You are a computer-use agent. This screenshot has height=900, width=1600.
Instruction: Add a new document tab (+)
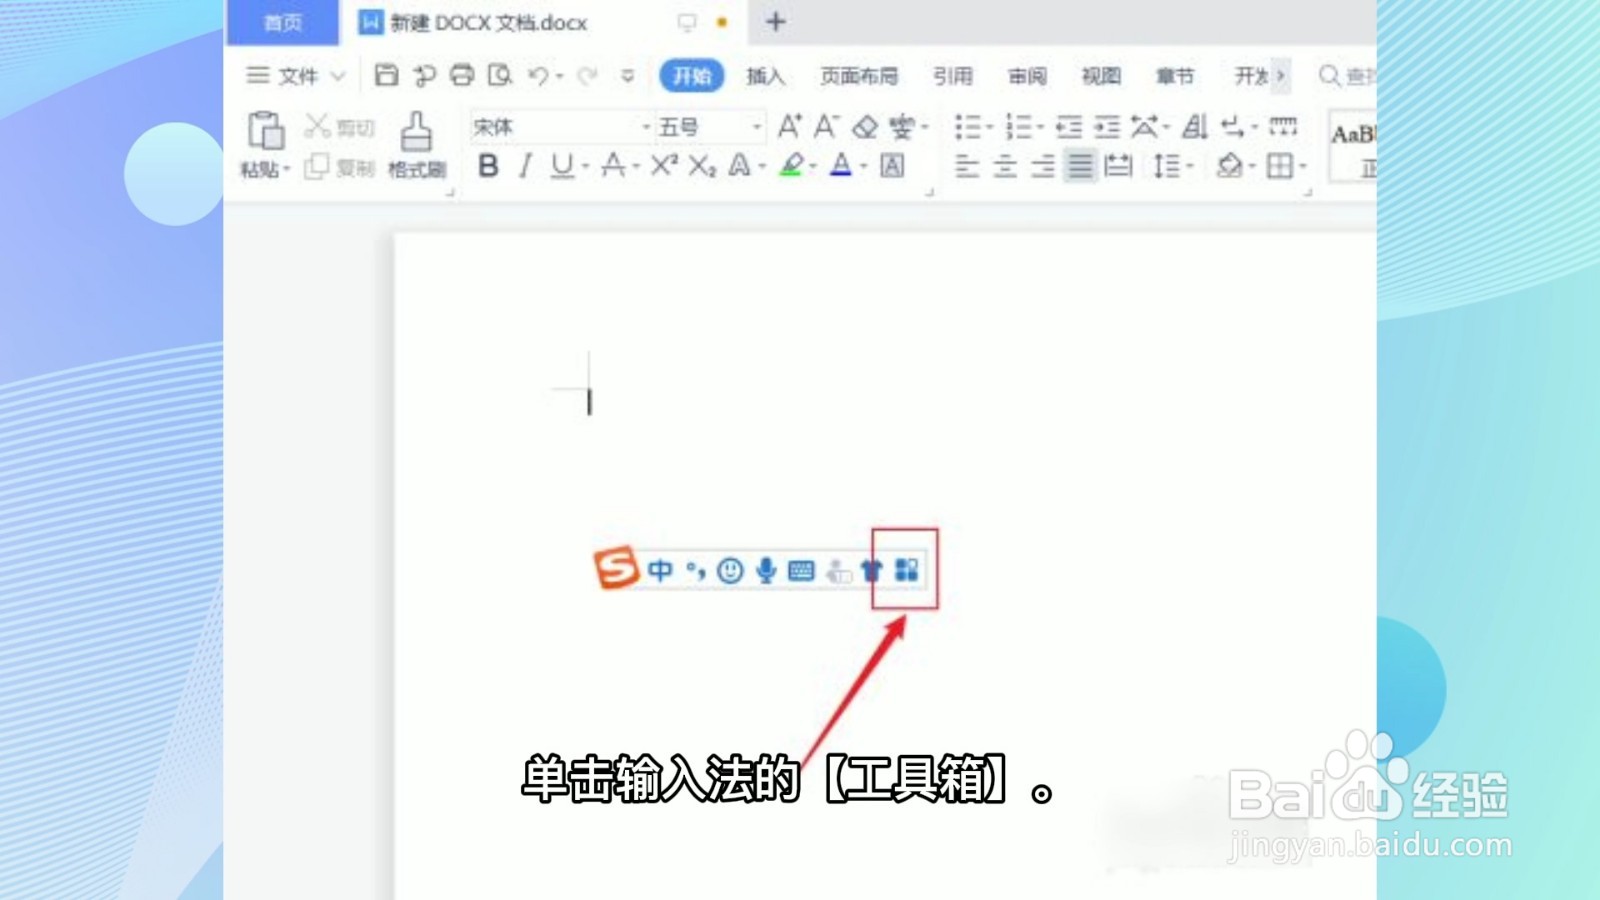(776, 22)
